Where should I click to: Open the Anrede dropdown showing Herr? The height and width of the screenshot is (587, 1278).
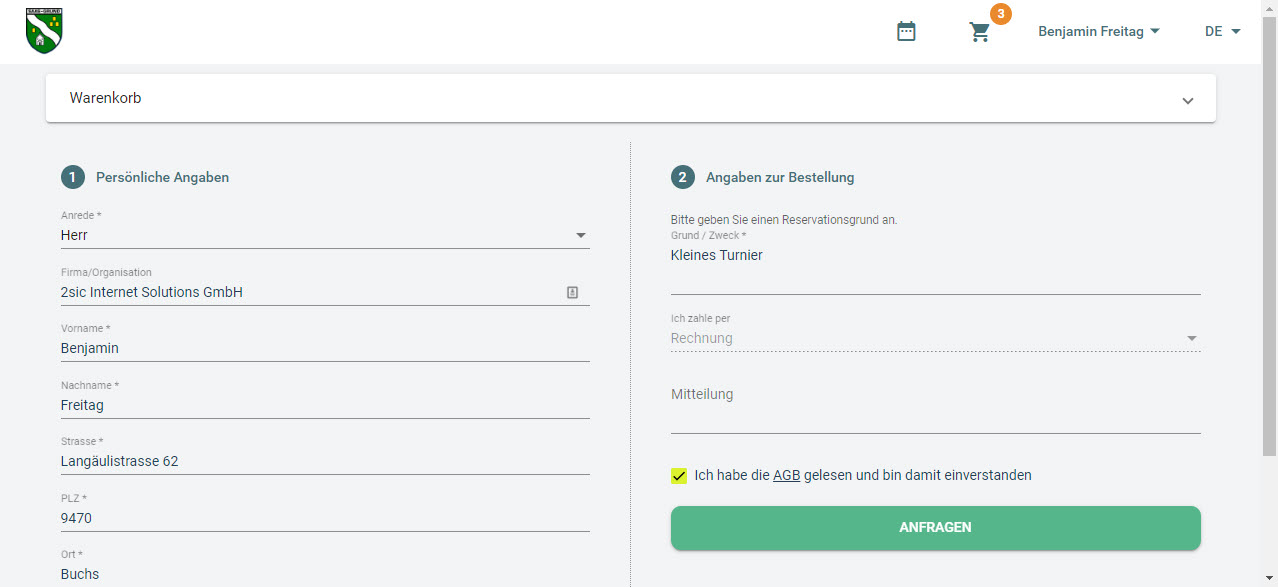[x=324, y=236]
